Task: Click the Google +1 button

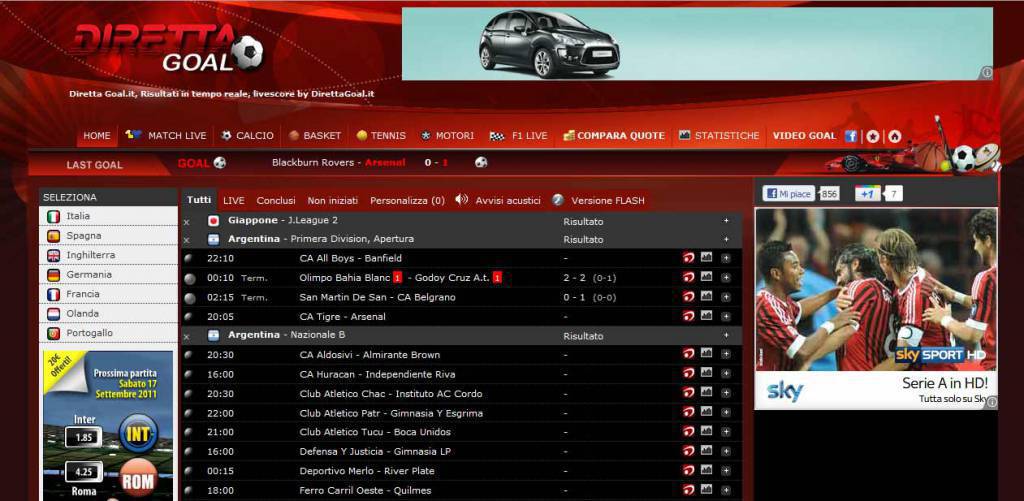Action: coord(867,193)
